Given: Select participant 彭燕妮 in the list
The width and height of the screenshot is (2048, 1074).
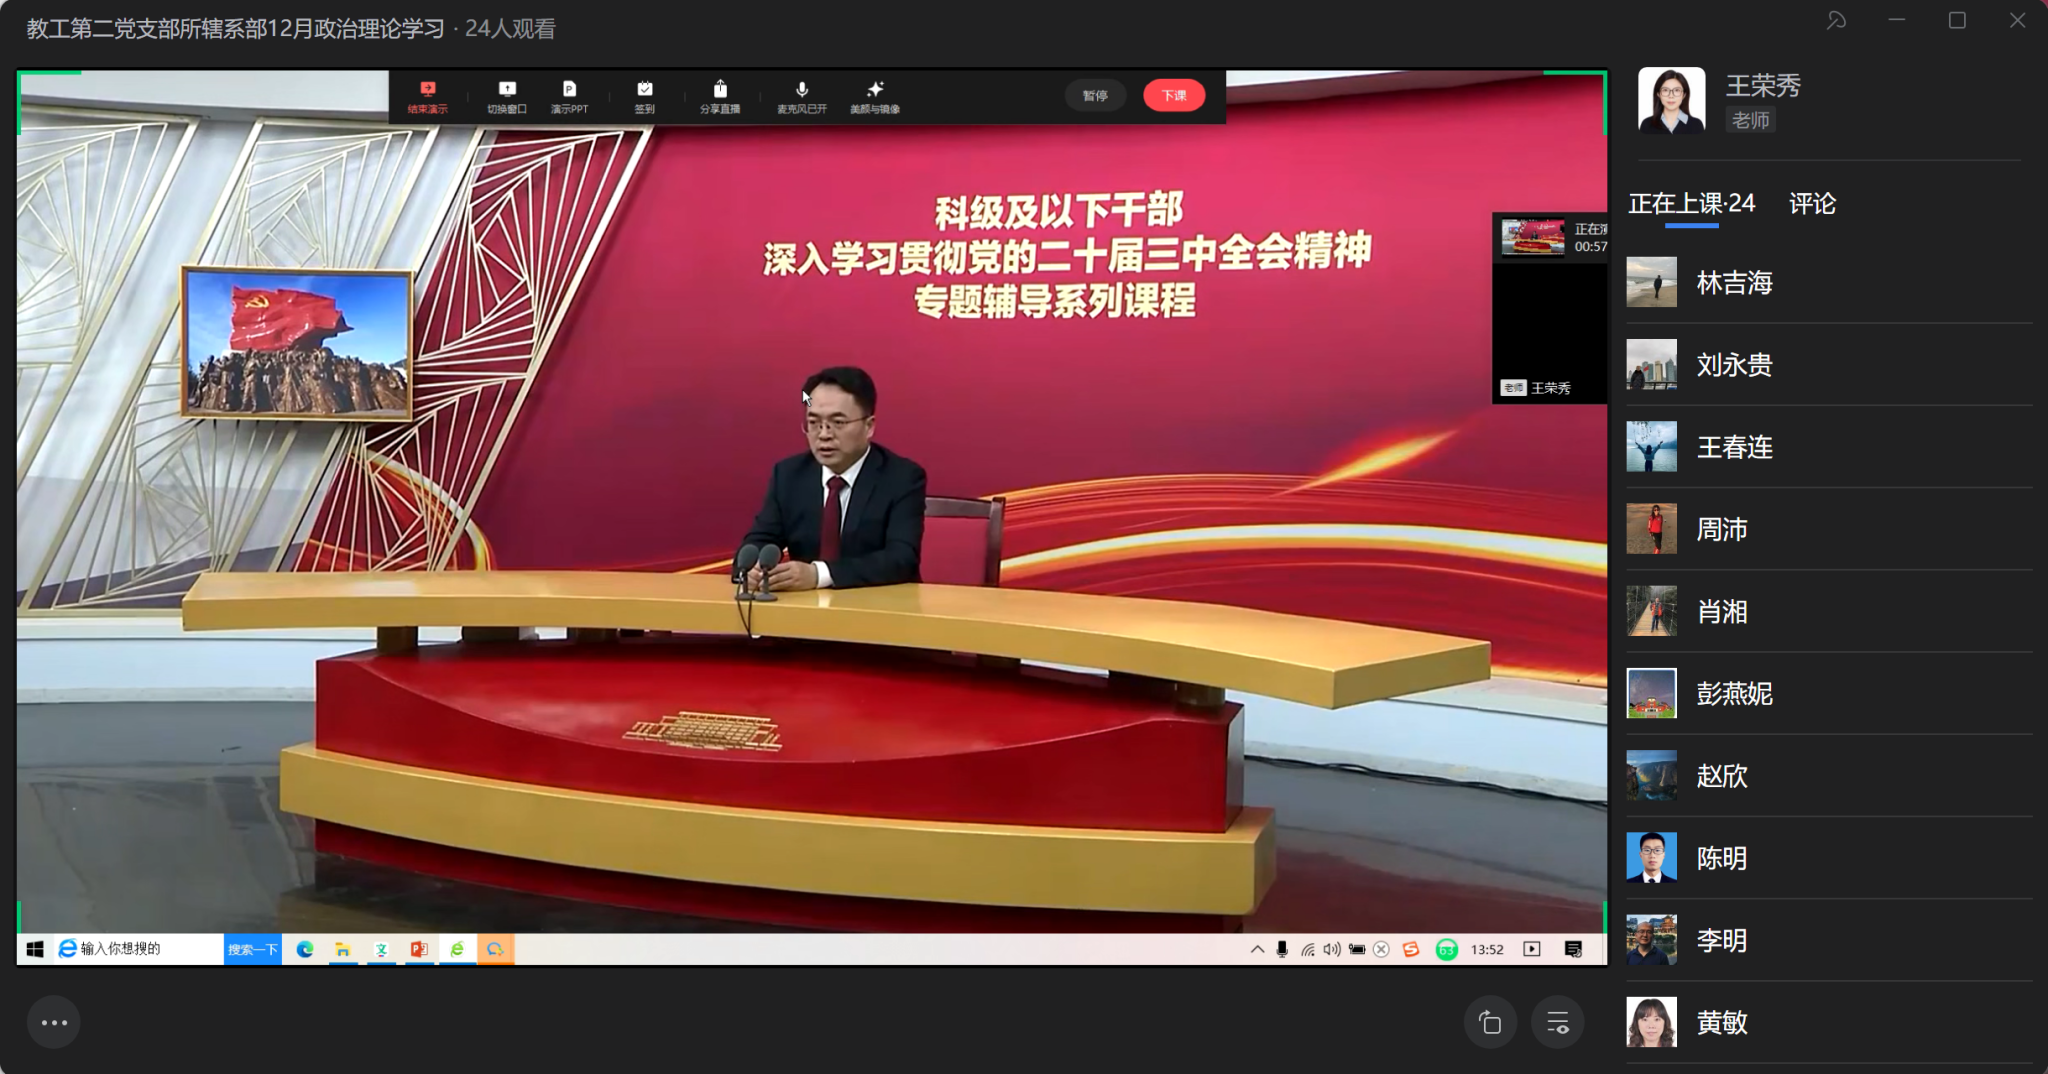Looking at the screenshot, I should click(x=1734, y=694).
